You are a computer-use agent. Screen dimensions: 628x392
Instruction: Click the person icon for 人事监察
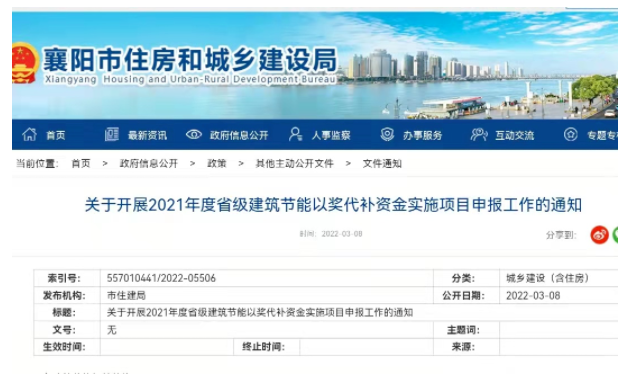click(296, 135)
